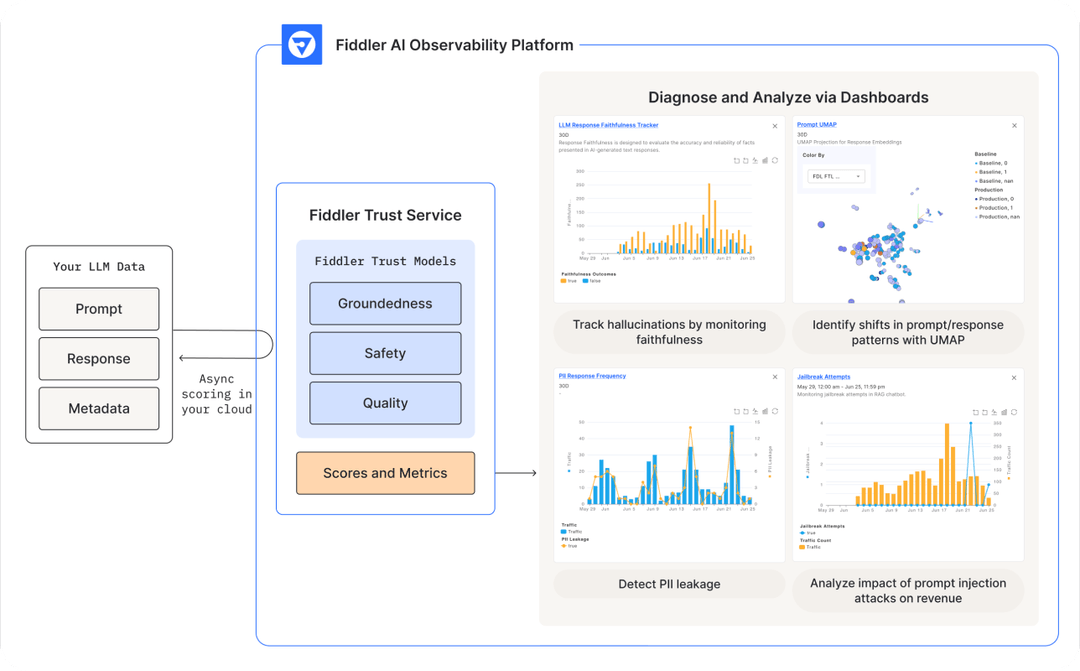
Task: Toggle the true legend under PII Leakage
Action: (571, 546)
